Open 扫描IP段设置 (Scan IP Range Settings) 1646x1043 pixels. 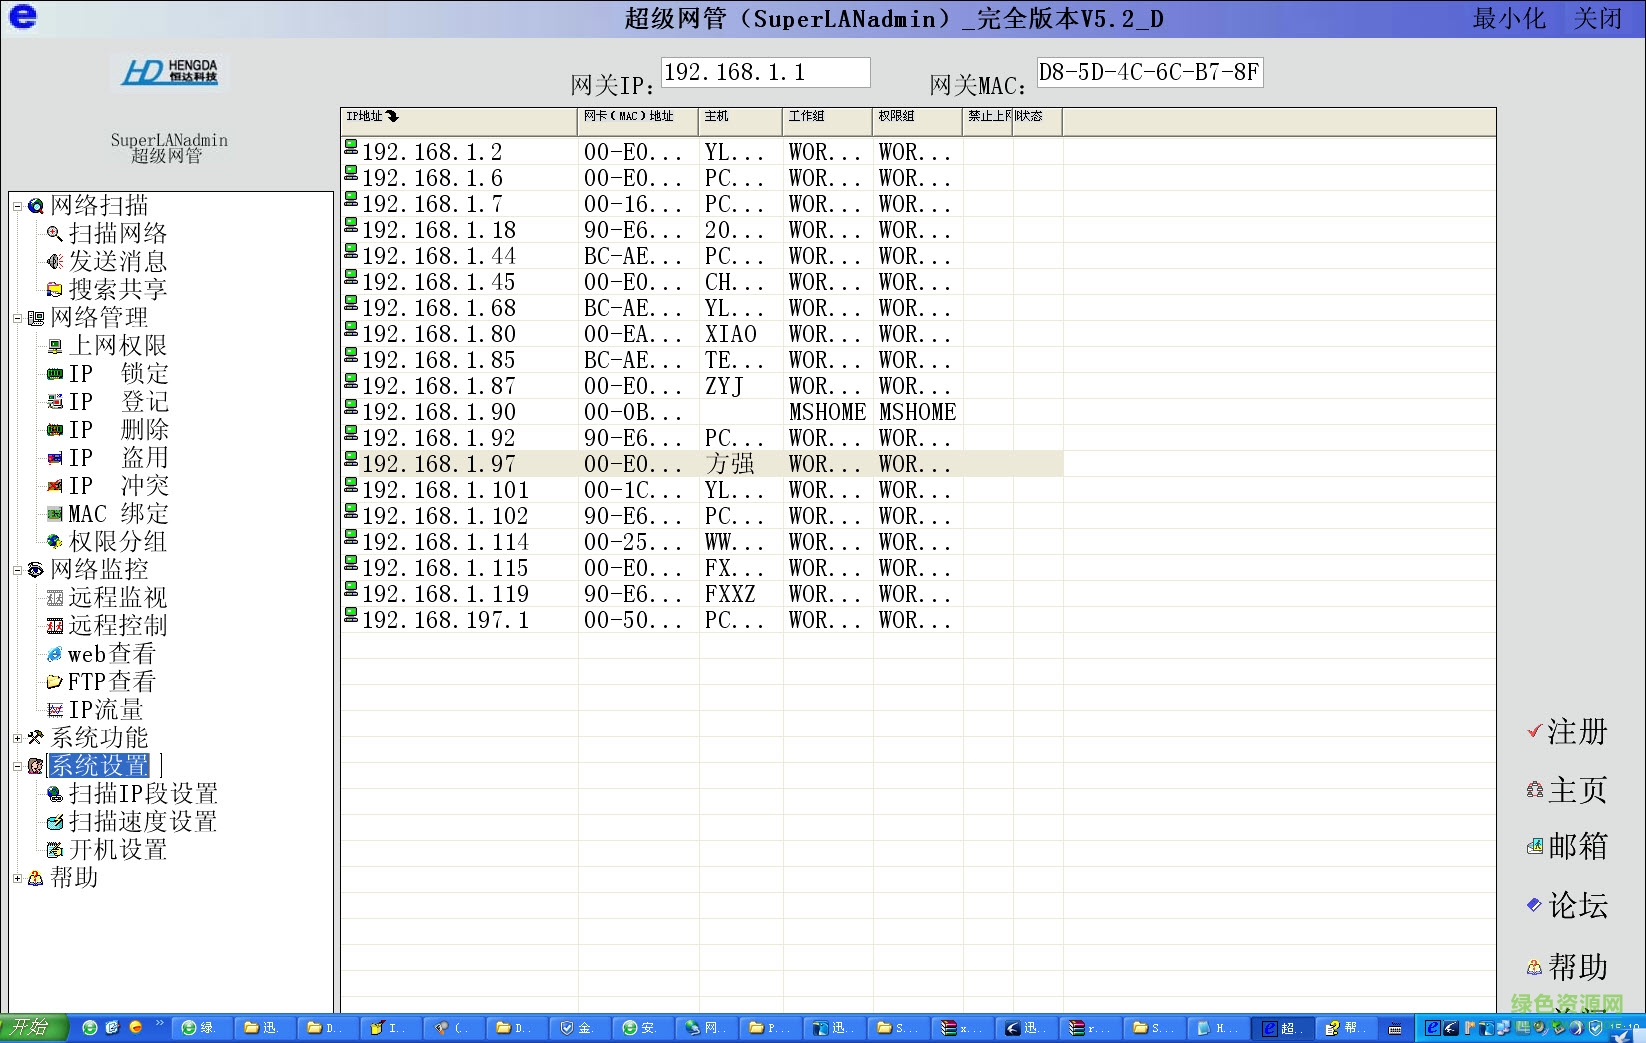(140, 793)
